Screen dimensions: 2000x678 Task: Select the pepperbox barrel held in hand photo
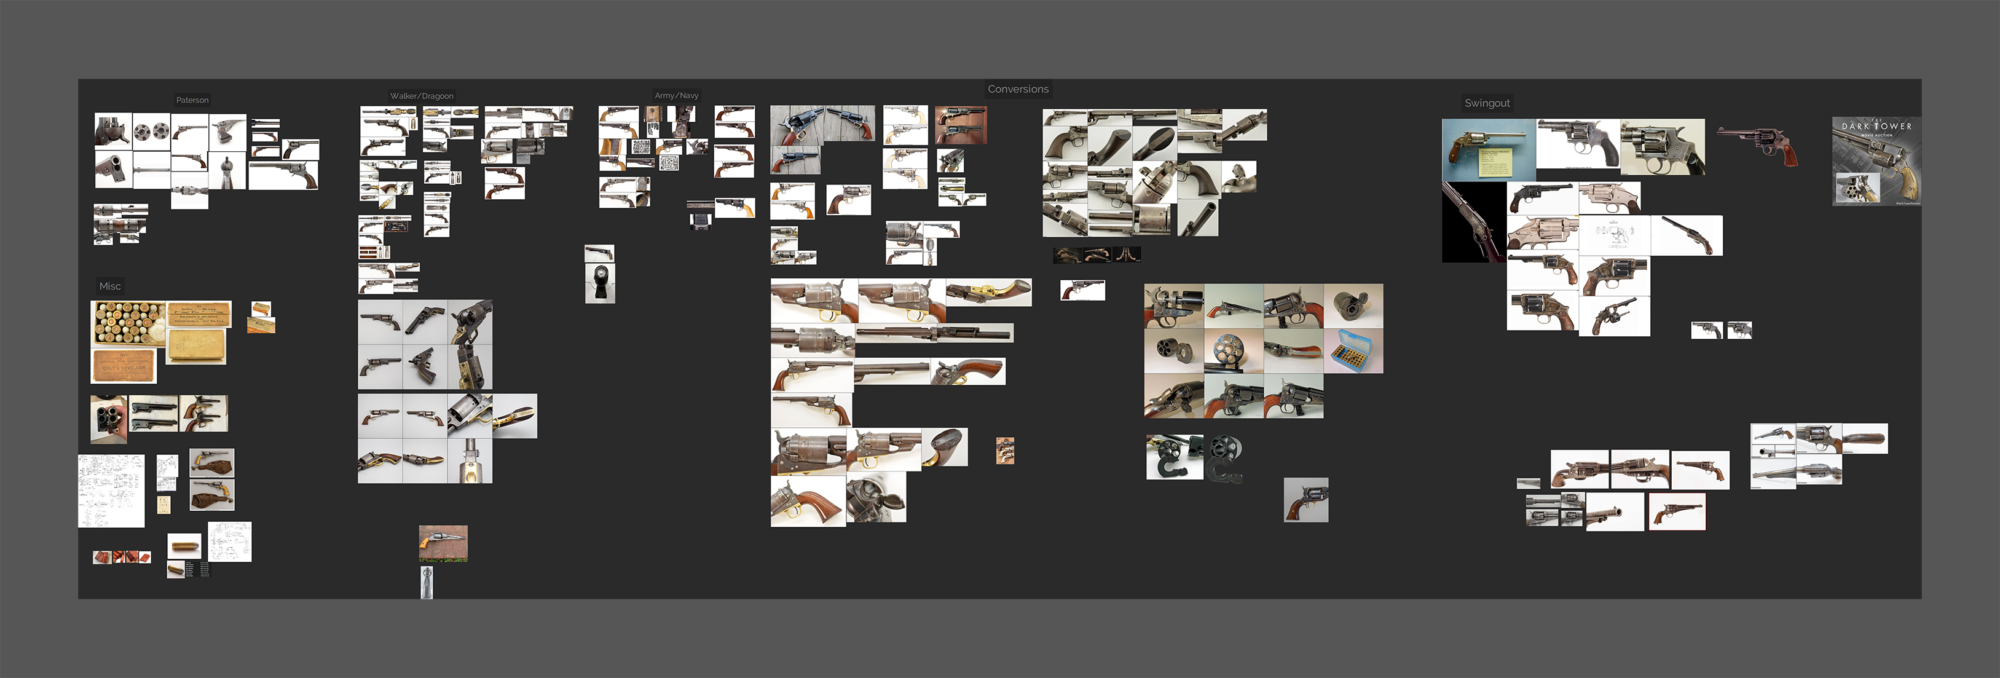point(108,420)
